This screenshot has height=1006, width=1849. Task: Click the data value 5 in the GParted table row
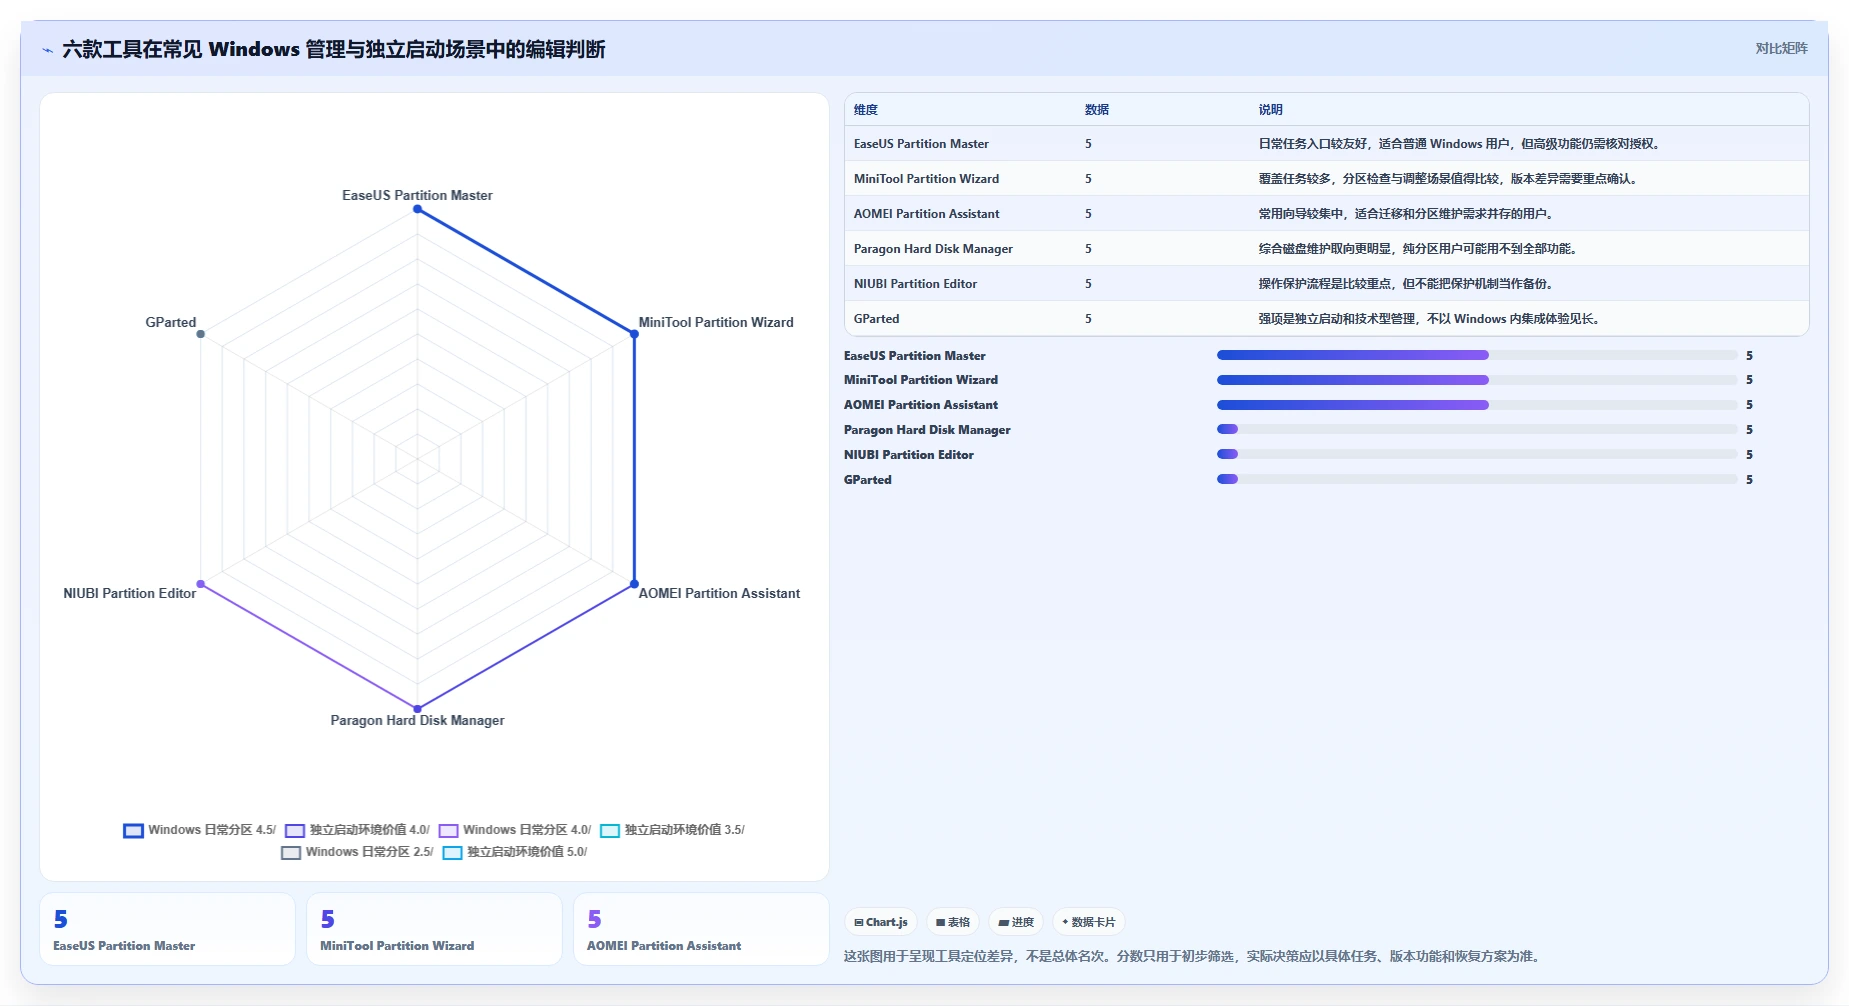click(x=1088, y=319)
